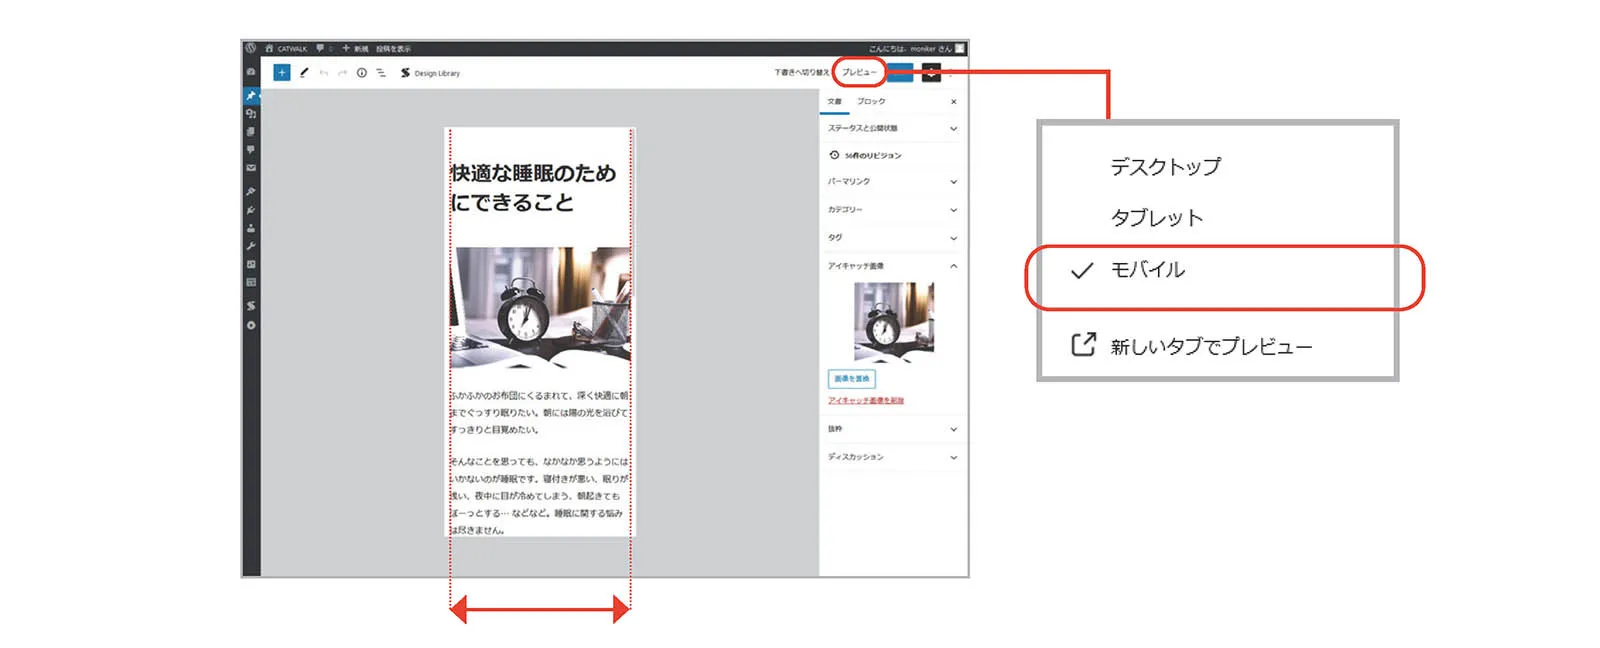Click the プレビュー button

[x=858, y=72]
